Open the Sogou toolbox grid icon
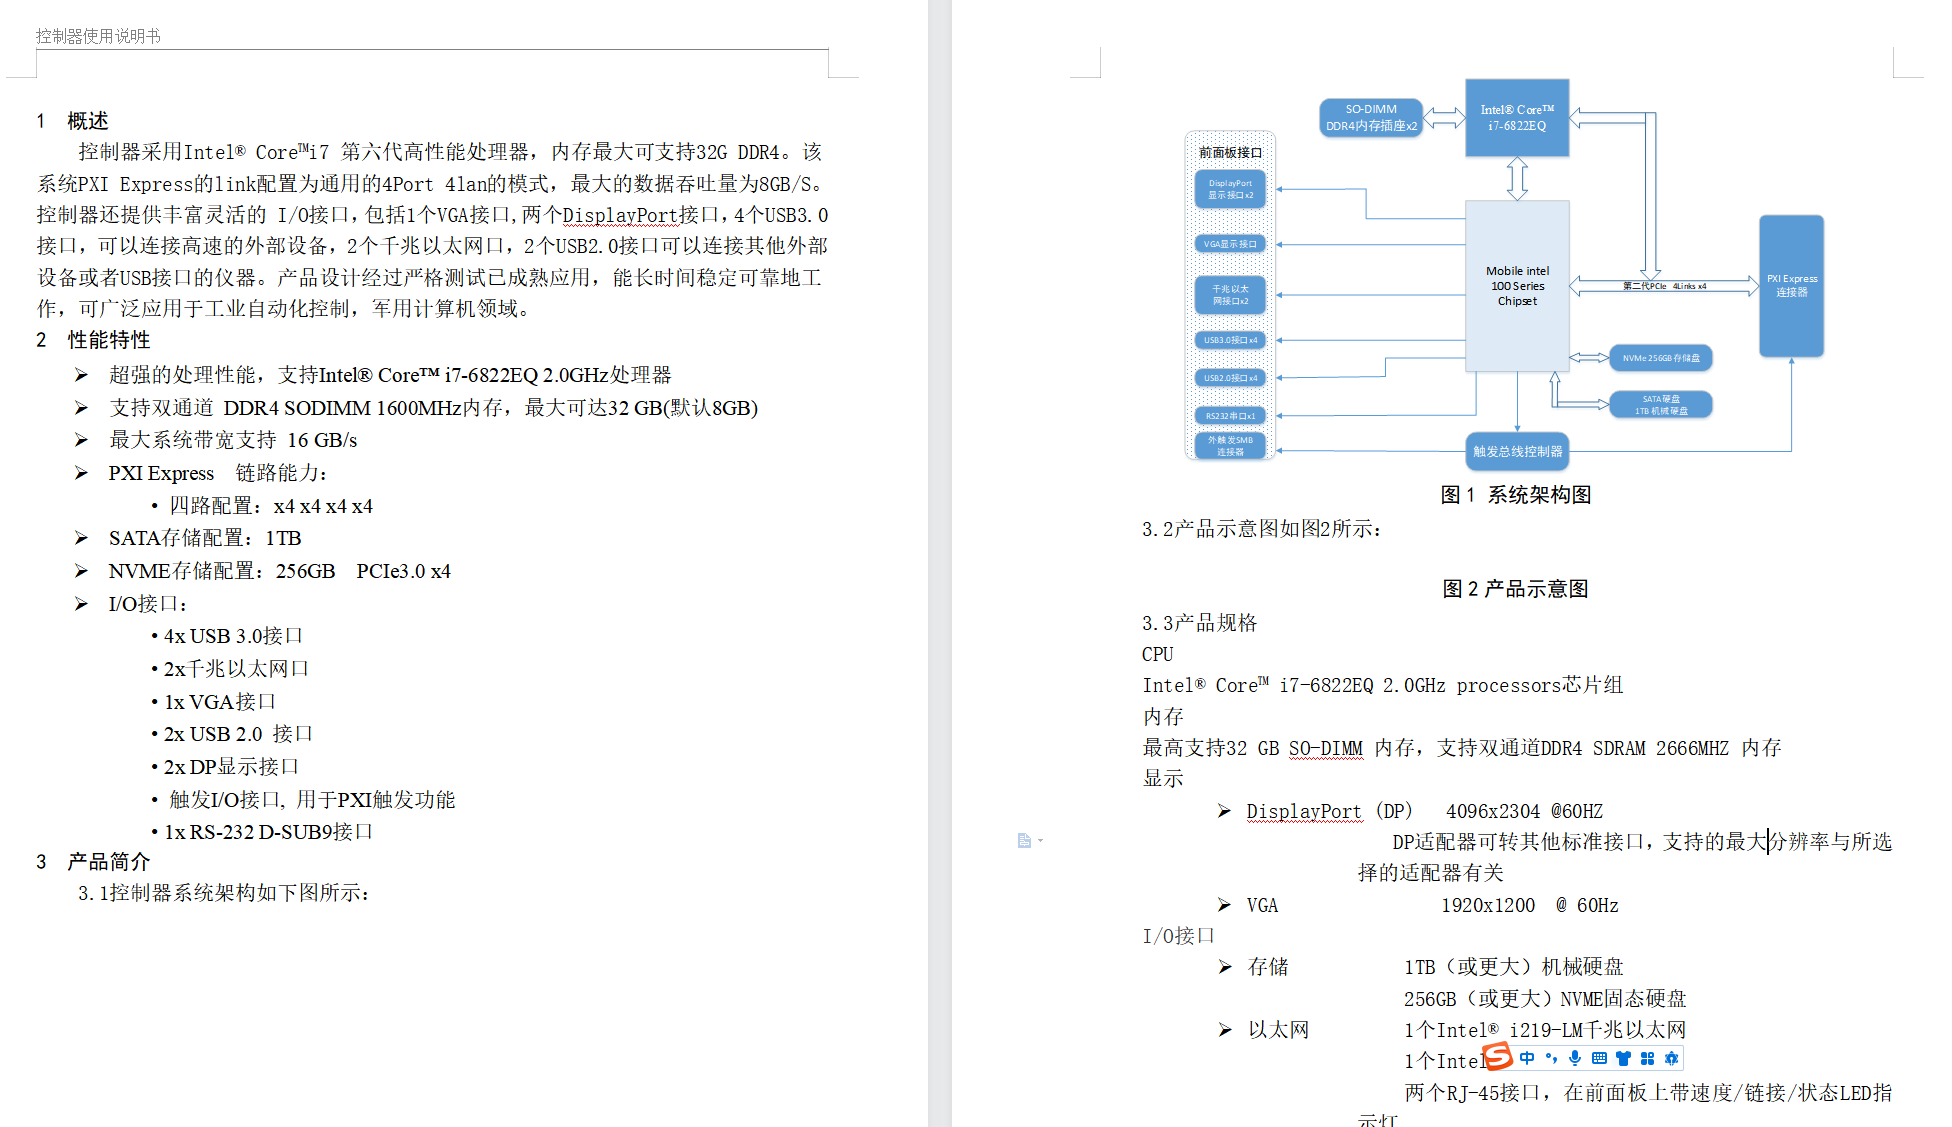 [x=1647, y=1058]
